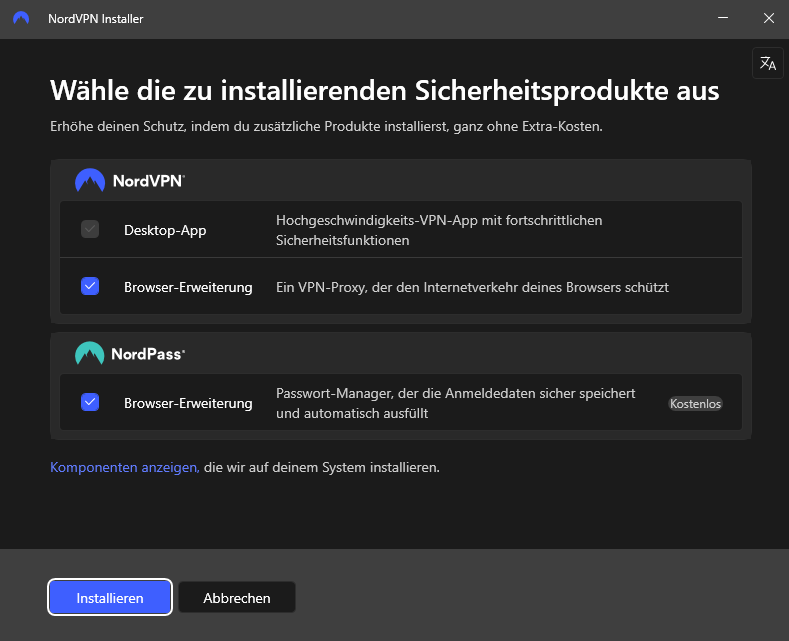
Task: Click the Hochgeschwindigkeits-VPN-App description
Action: pyautogui.click(x=439, y=230)
